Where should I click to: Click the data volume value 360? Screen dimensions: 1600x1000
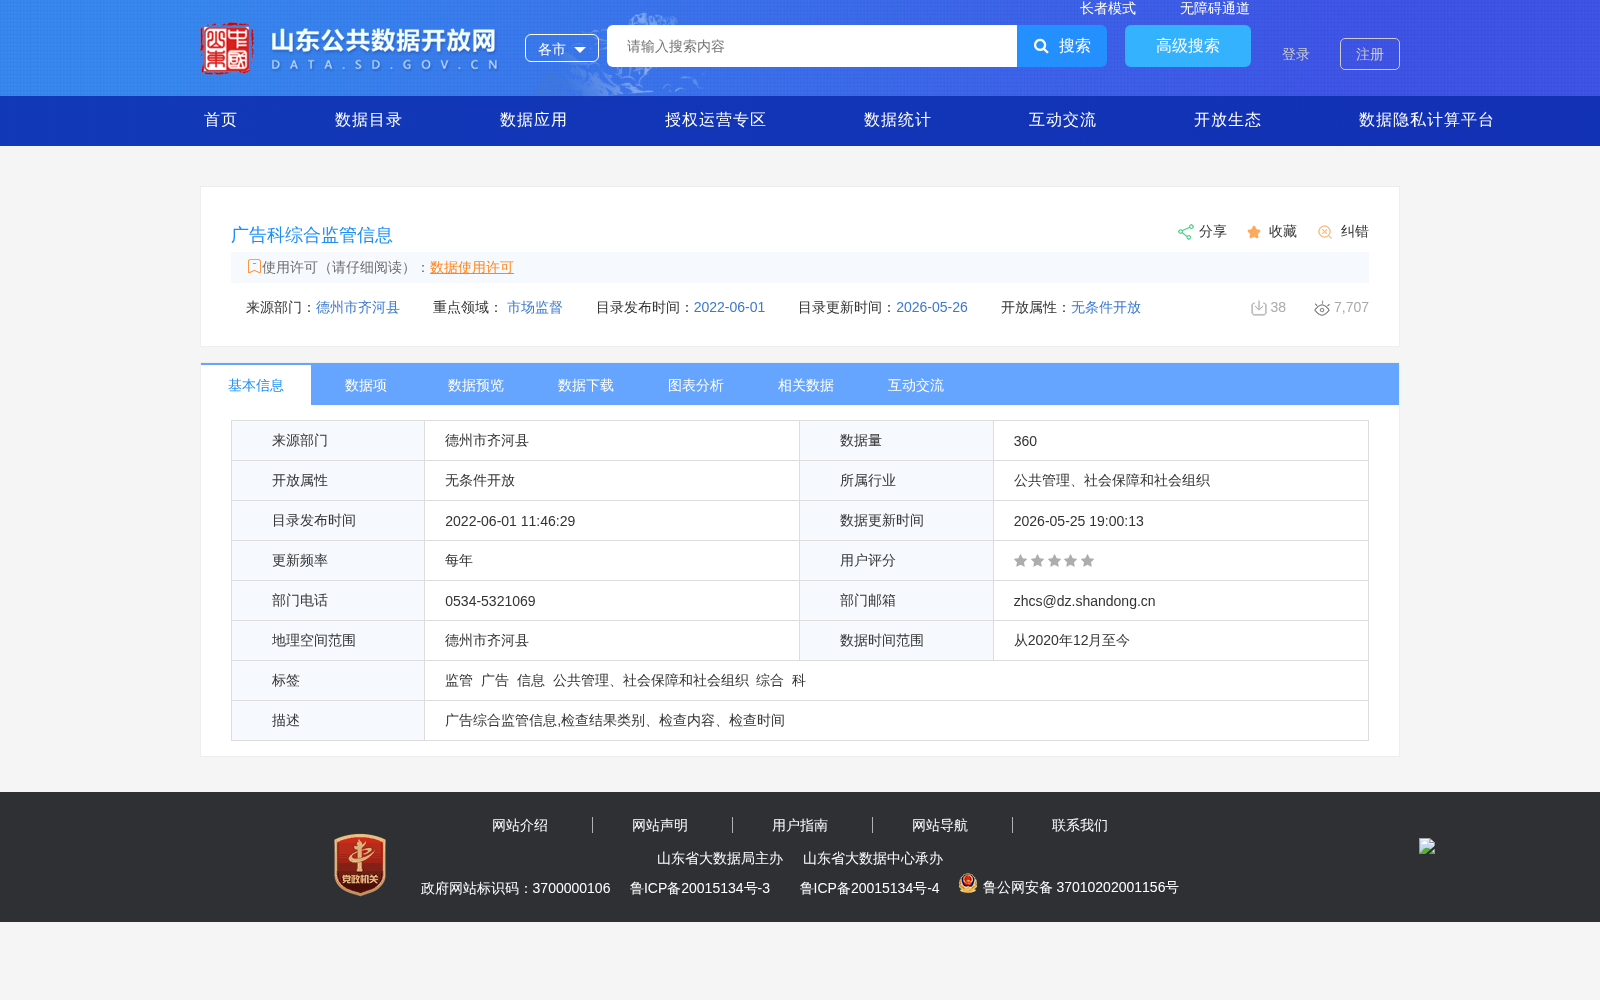point(1025,441)
